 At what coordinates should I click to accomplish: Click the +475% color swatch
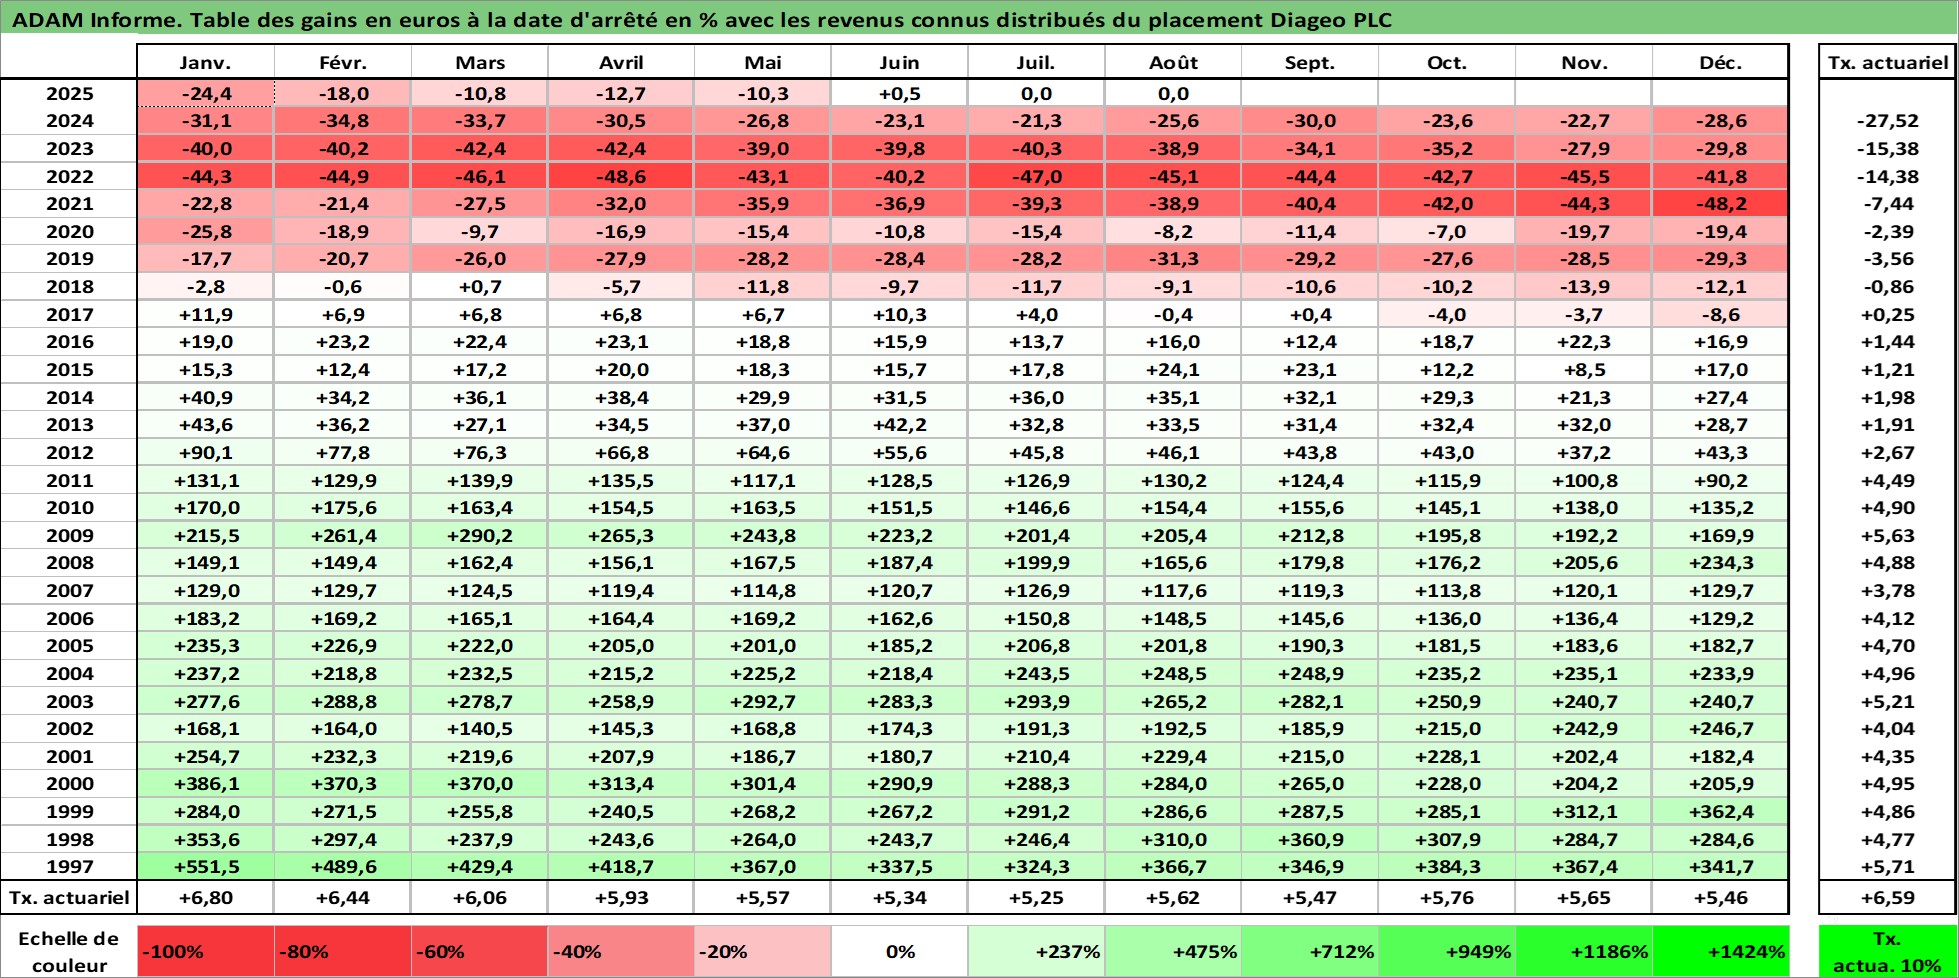coord(1173,951)
